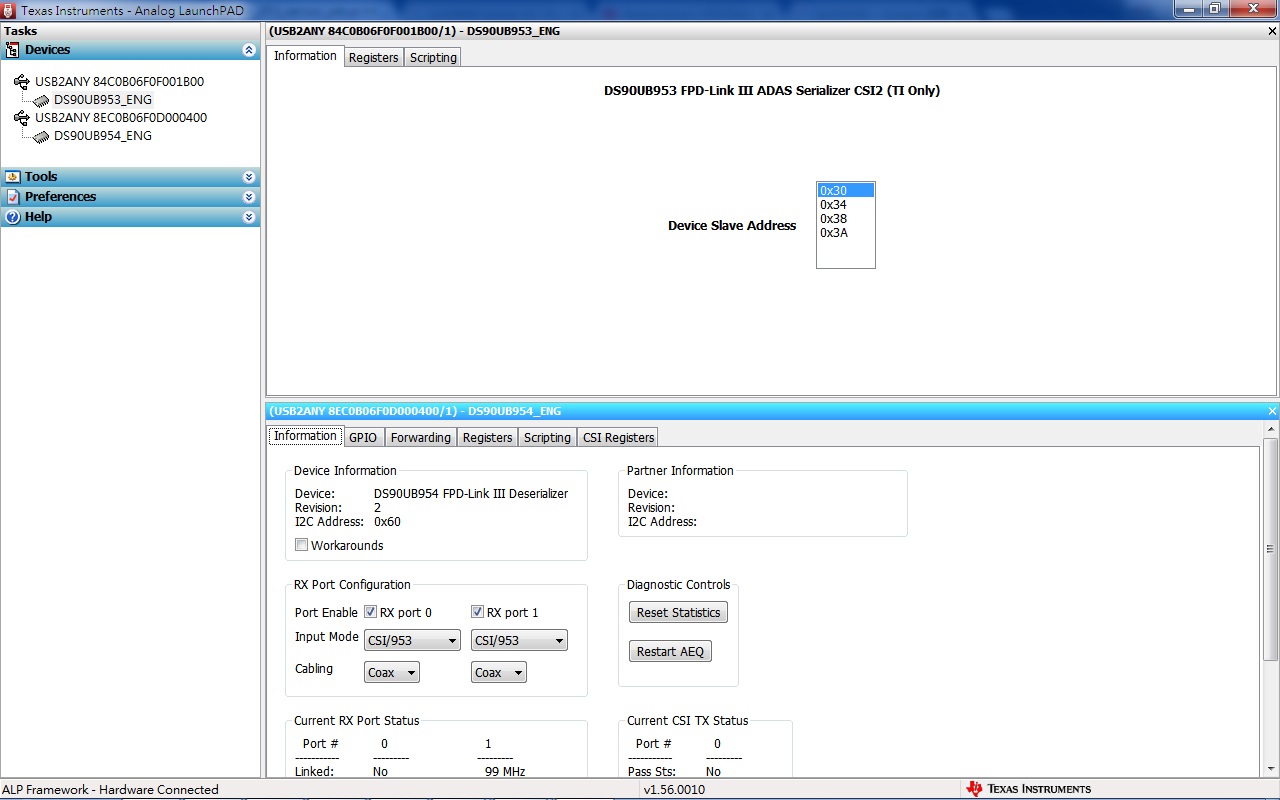Click chip icon beside DS90UB954_ENG
Screen dimensions: 1280x800
click(41, 136)
